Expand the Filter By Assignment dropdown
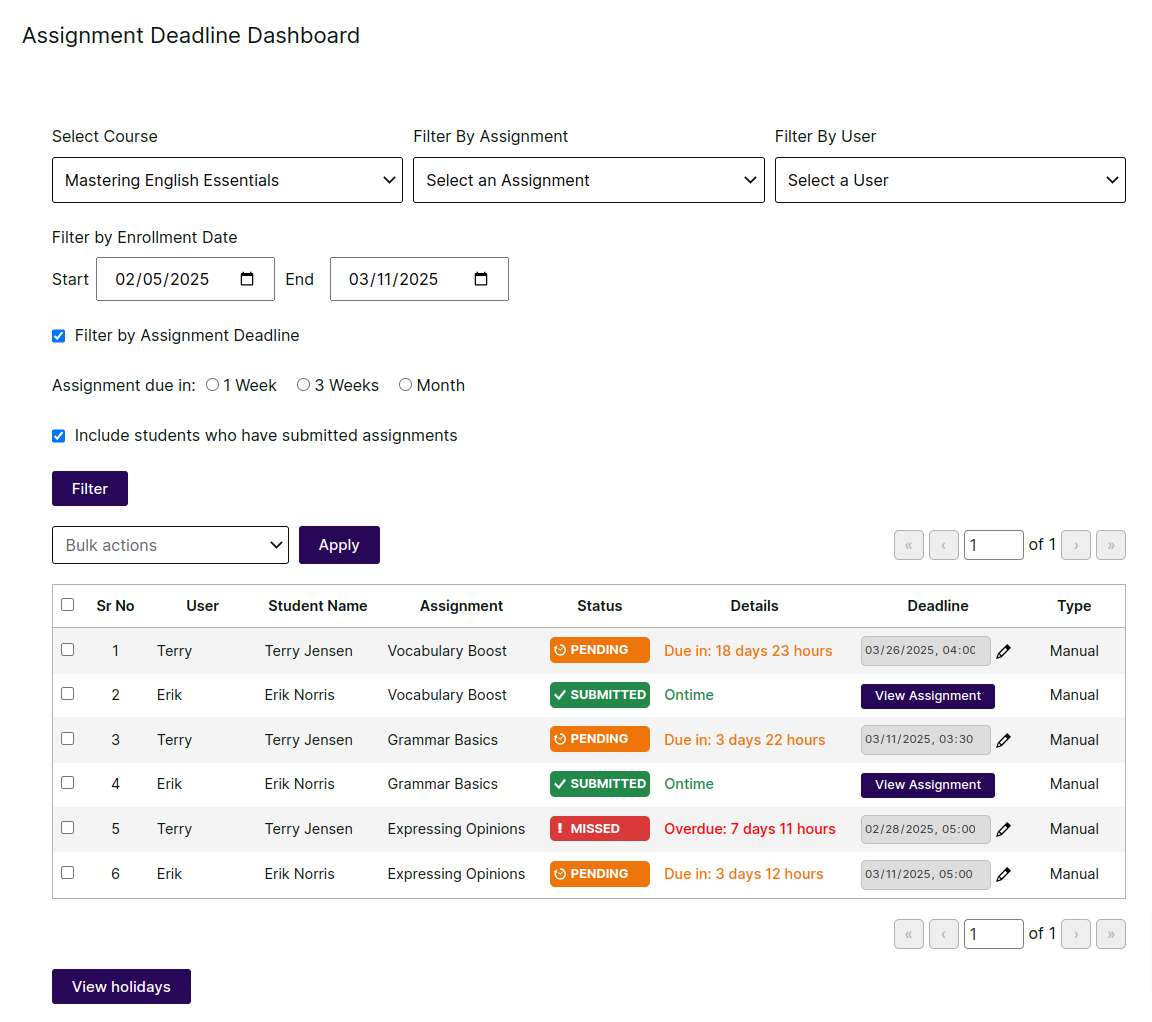The image size is (1152, 1022). click(x=588, y=180)
